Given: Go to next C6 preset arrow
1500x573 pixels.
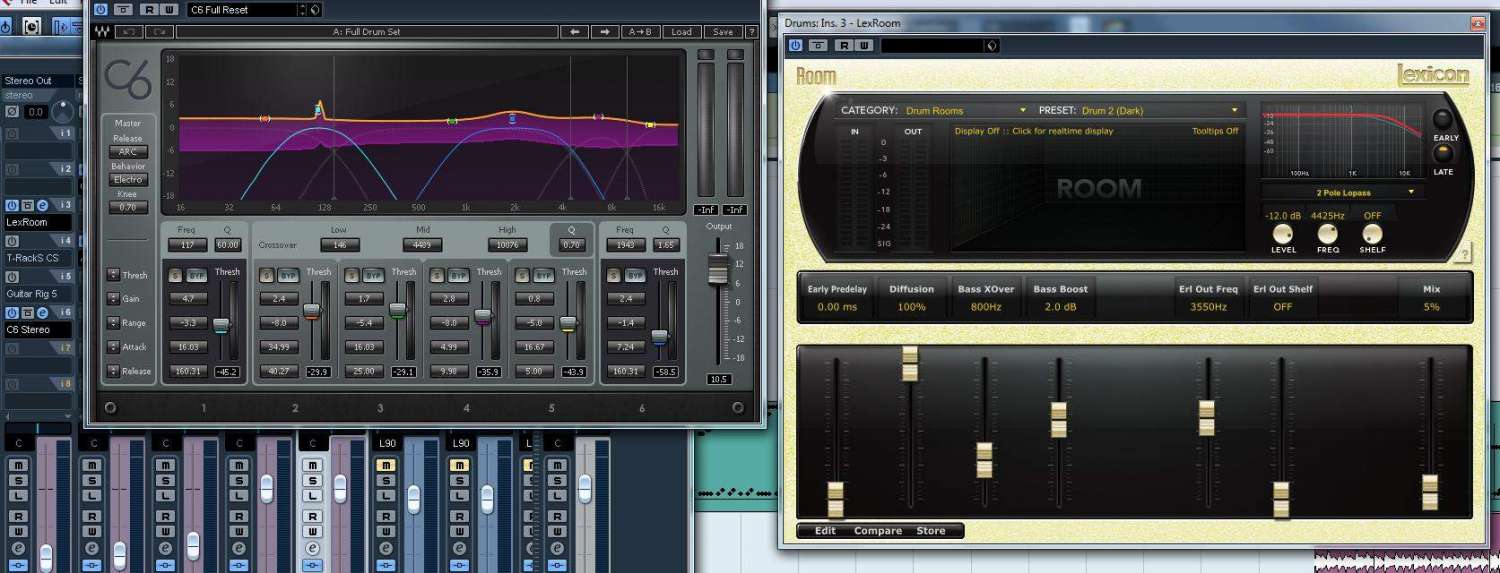Looking at the screenshot, I should click(605, 32).
